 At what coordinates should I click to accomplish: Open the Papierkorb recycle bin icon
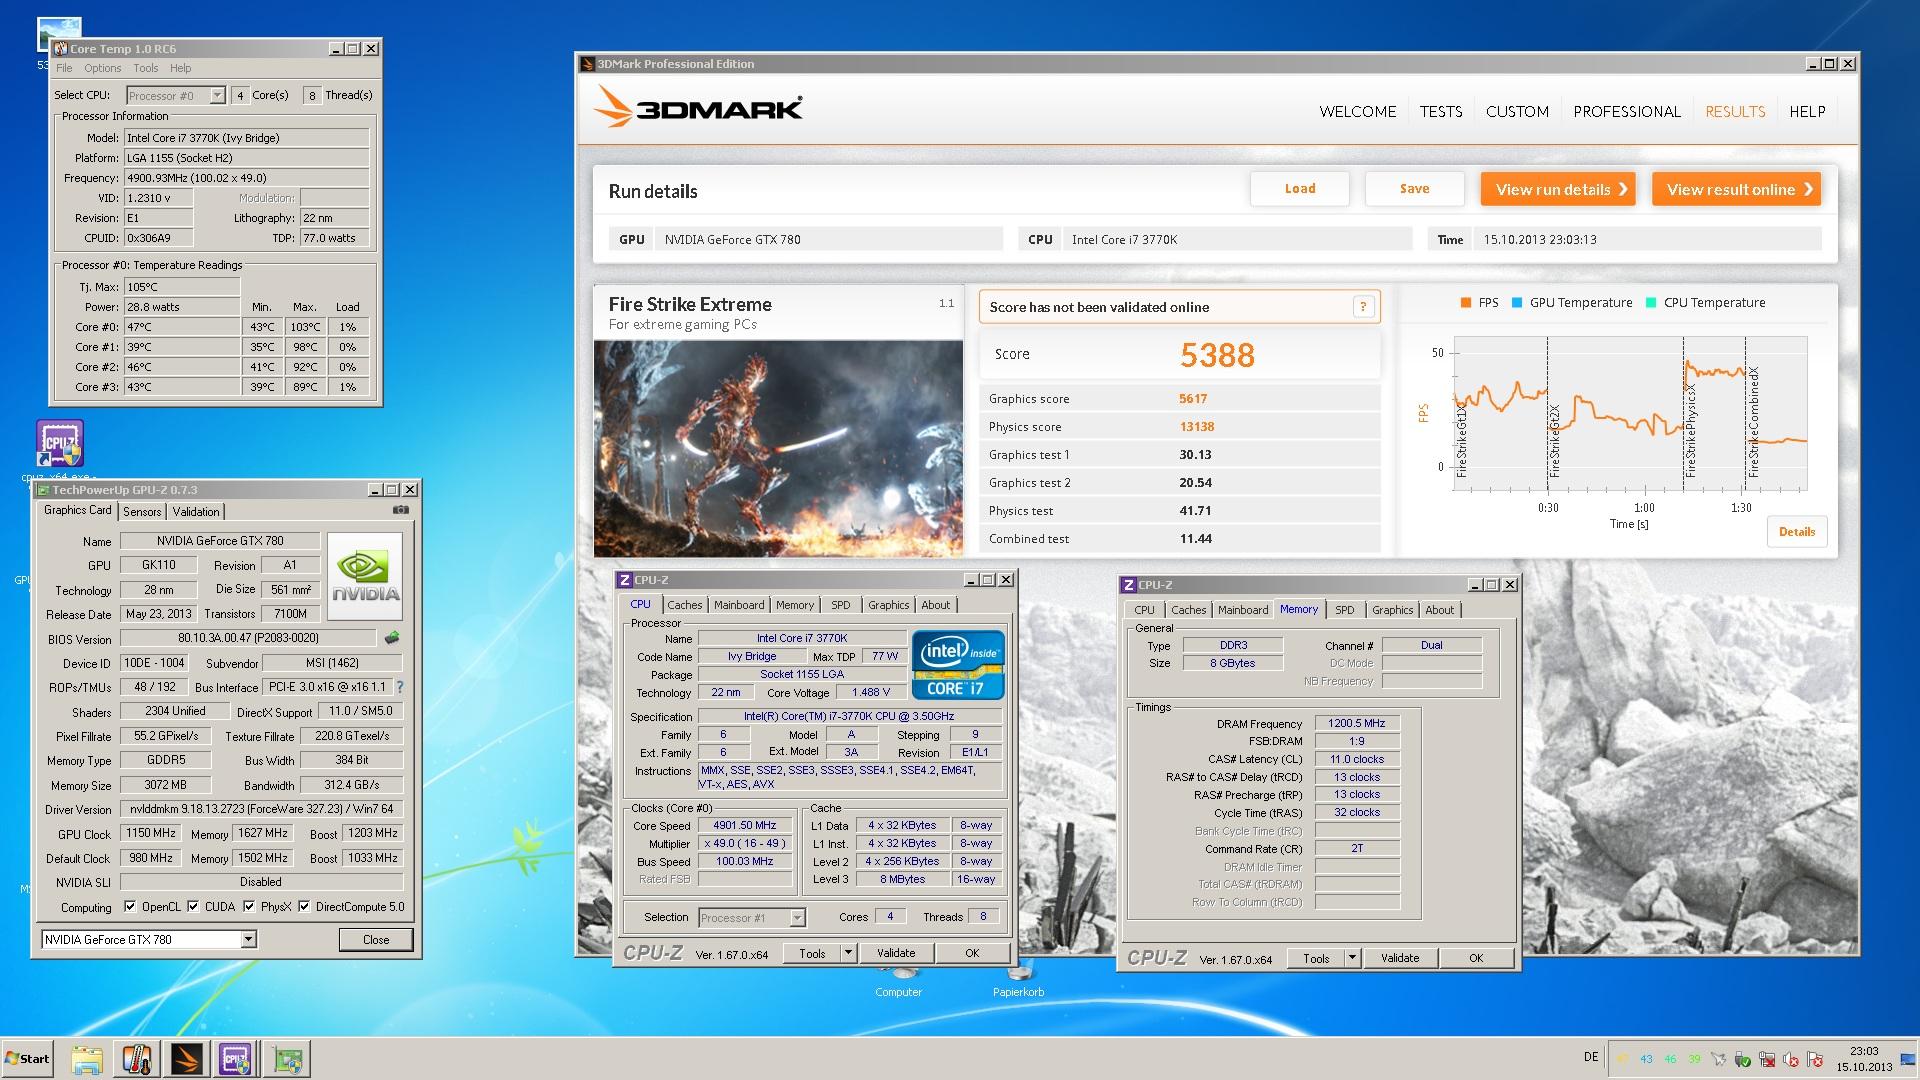[x=1018, y=982]
